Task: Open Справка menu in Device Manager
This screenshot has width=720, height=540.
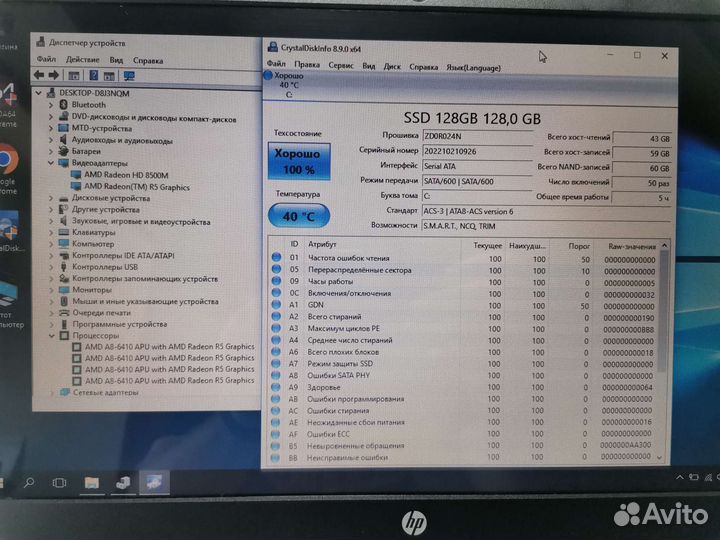Action: coord(148,61)
